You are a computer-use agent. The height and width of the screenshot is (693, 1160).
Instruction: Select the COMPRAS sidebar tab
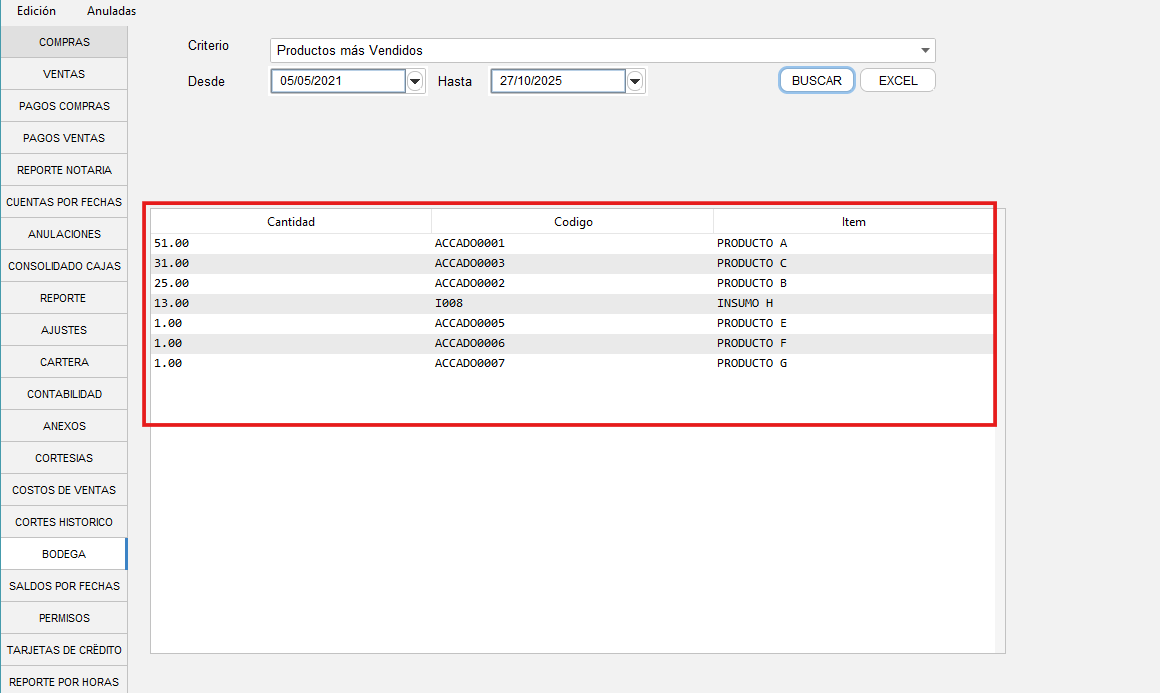tap(64, 42)
